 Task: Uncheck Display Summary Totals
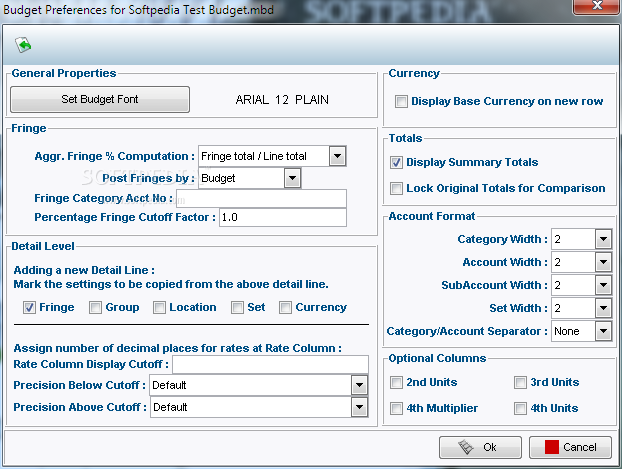click(x=396, y=162)
